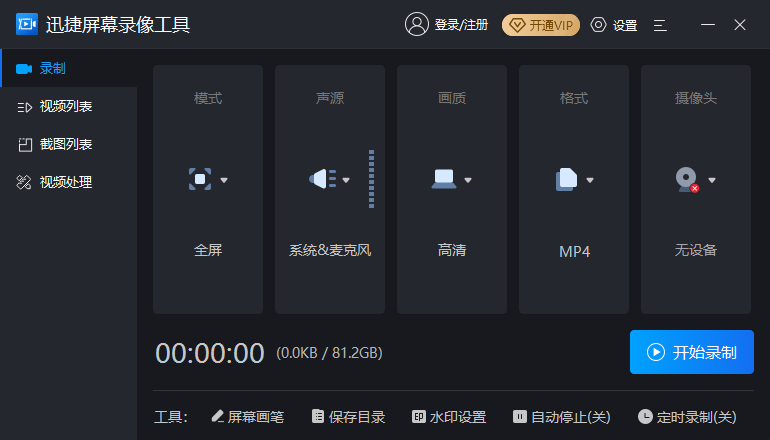Click the (0.0KB / 81.2GB) storage readout
770x440 pixels.
(330, 353)
